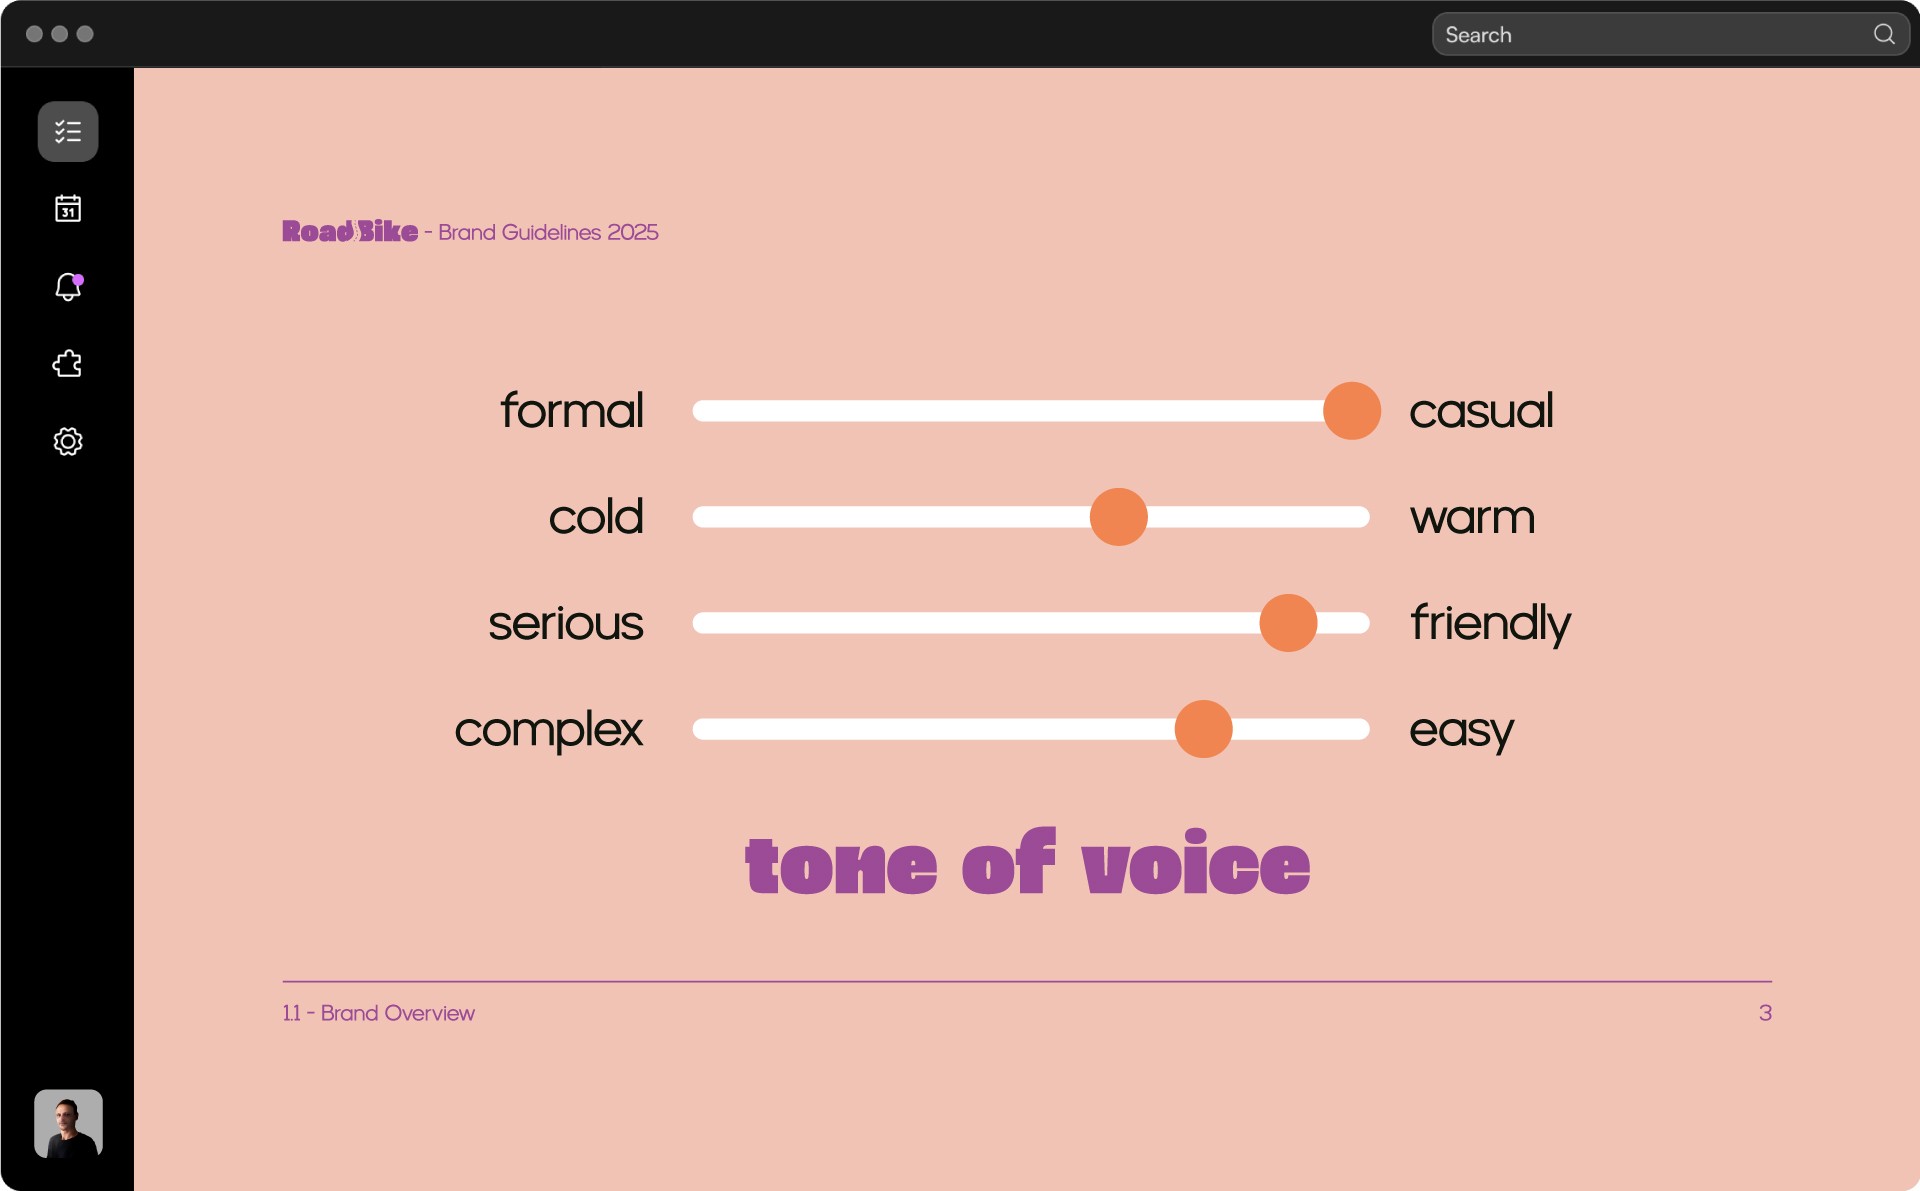
Task: Open the checklist tasks sidebar icon
Action: coord(68,131)
